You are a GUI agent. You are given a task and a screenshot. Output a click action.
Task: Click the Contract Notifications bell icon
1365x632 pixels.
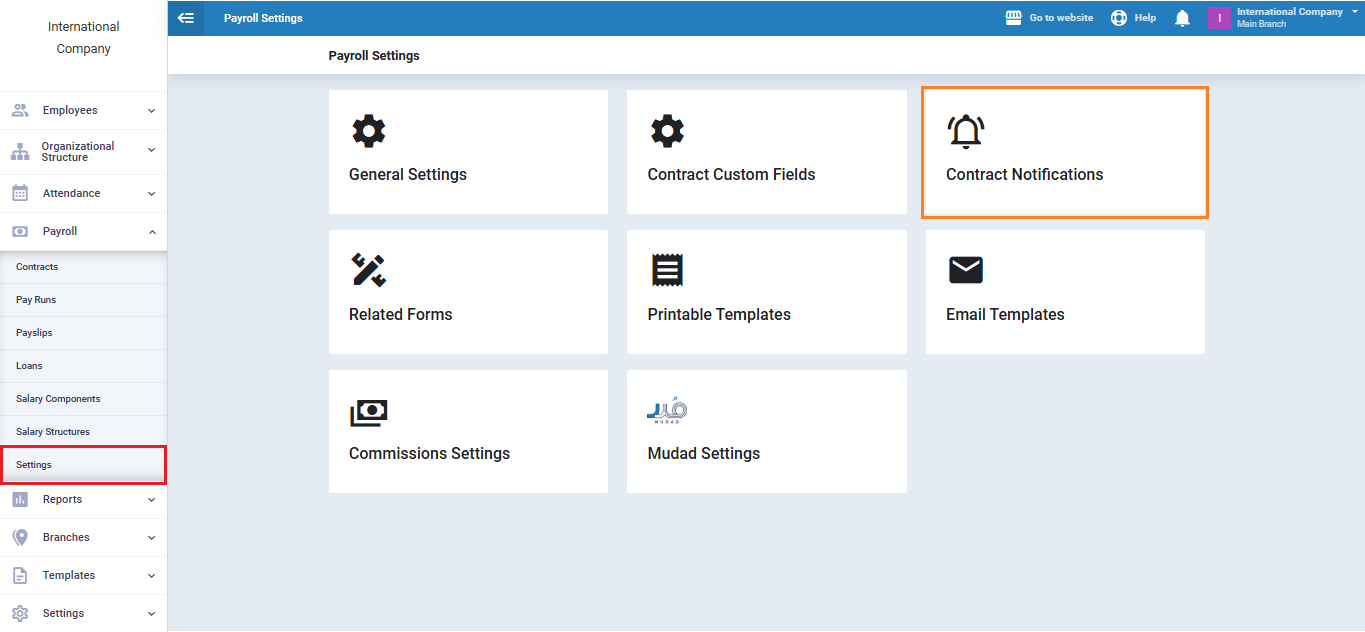coord(965,131)
